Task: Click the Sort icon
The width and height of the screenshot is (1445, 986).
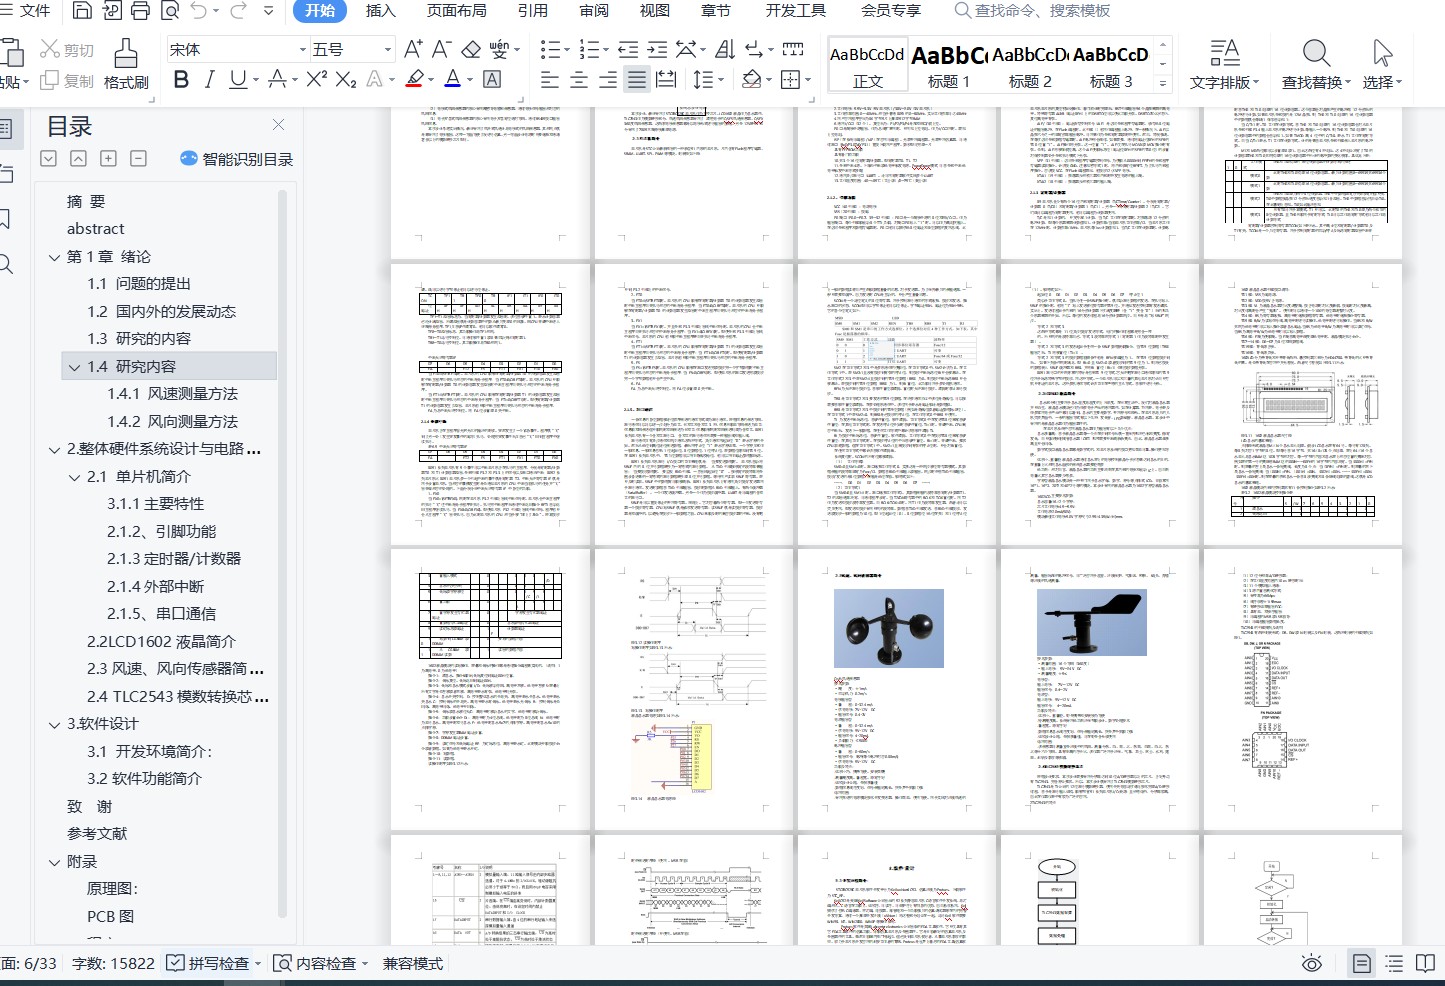Action: [x=726, y=49]
